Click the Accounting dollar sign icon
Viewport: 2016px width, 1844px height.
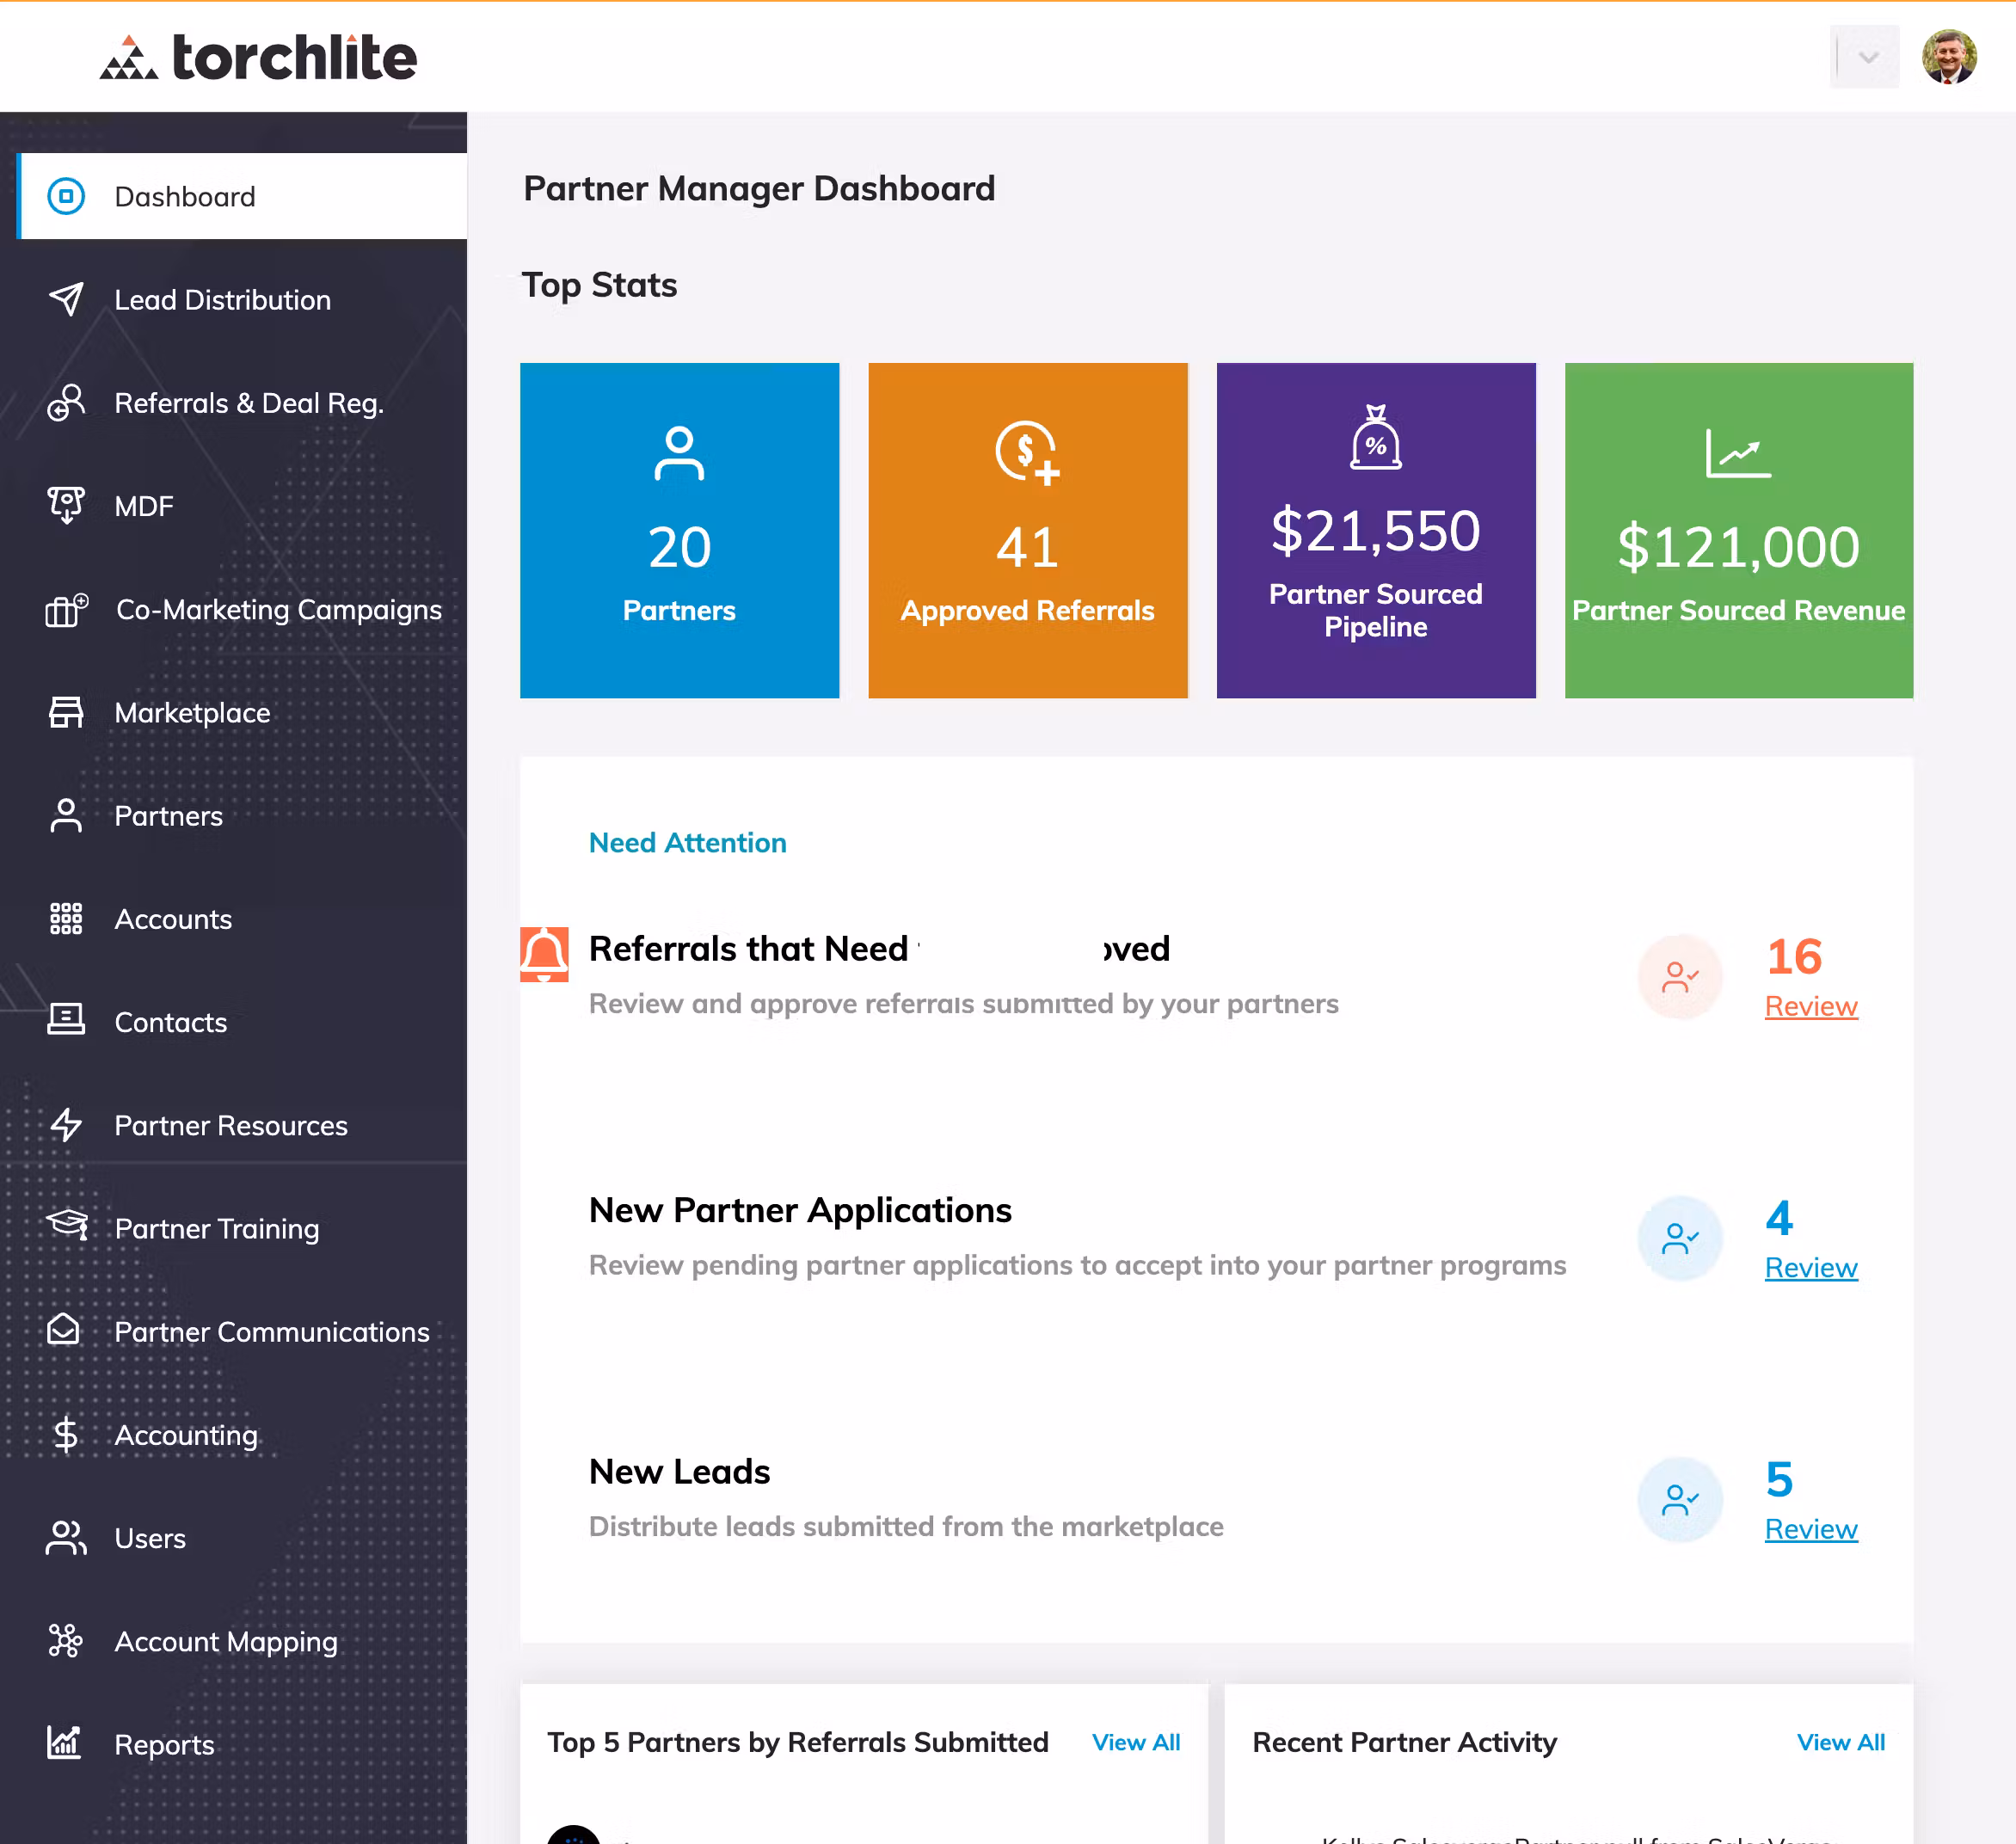[66, 1434]
